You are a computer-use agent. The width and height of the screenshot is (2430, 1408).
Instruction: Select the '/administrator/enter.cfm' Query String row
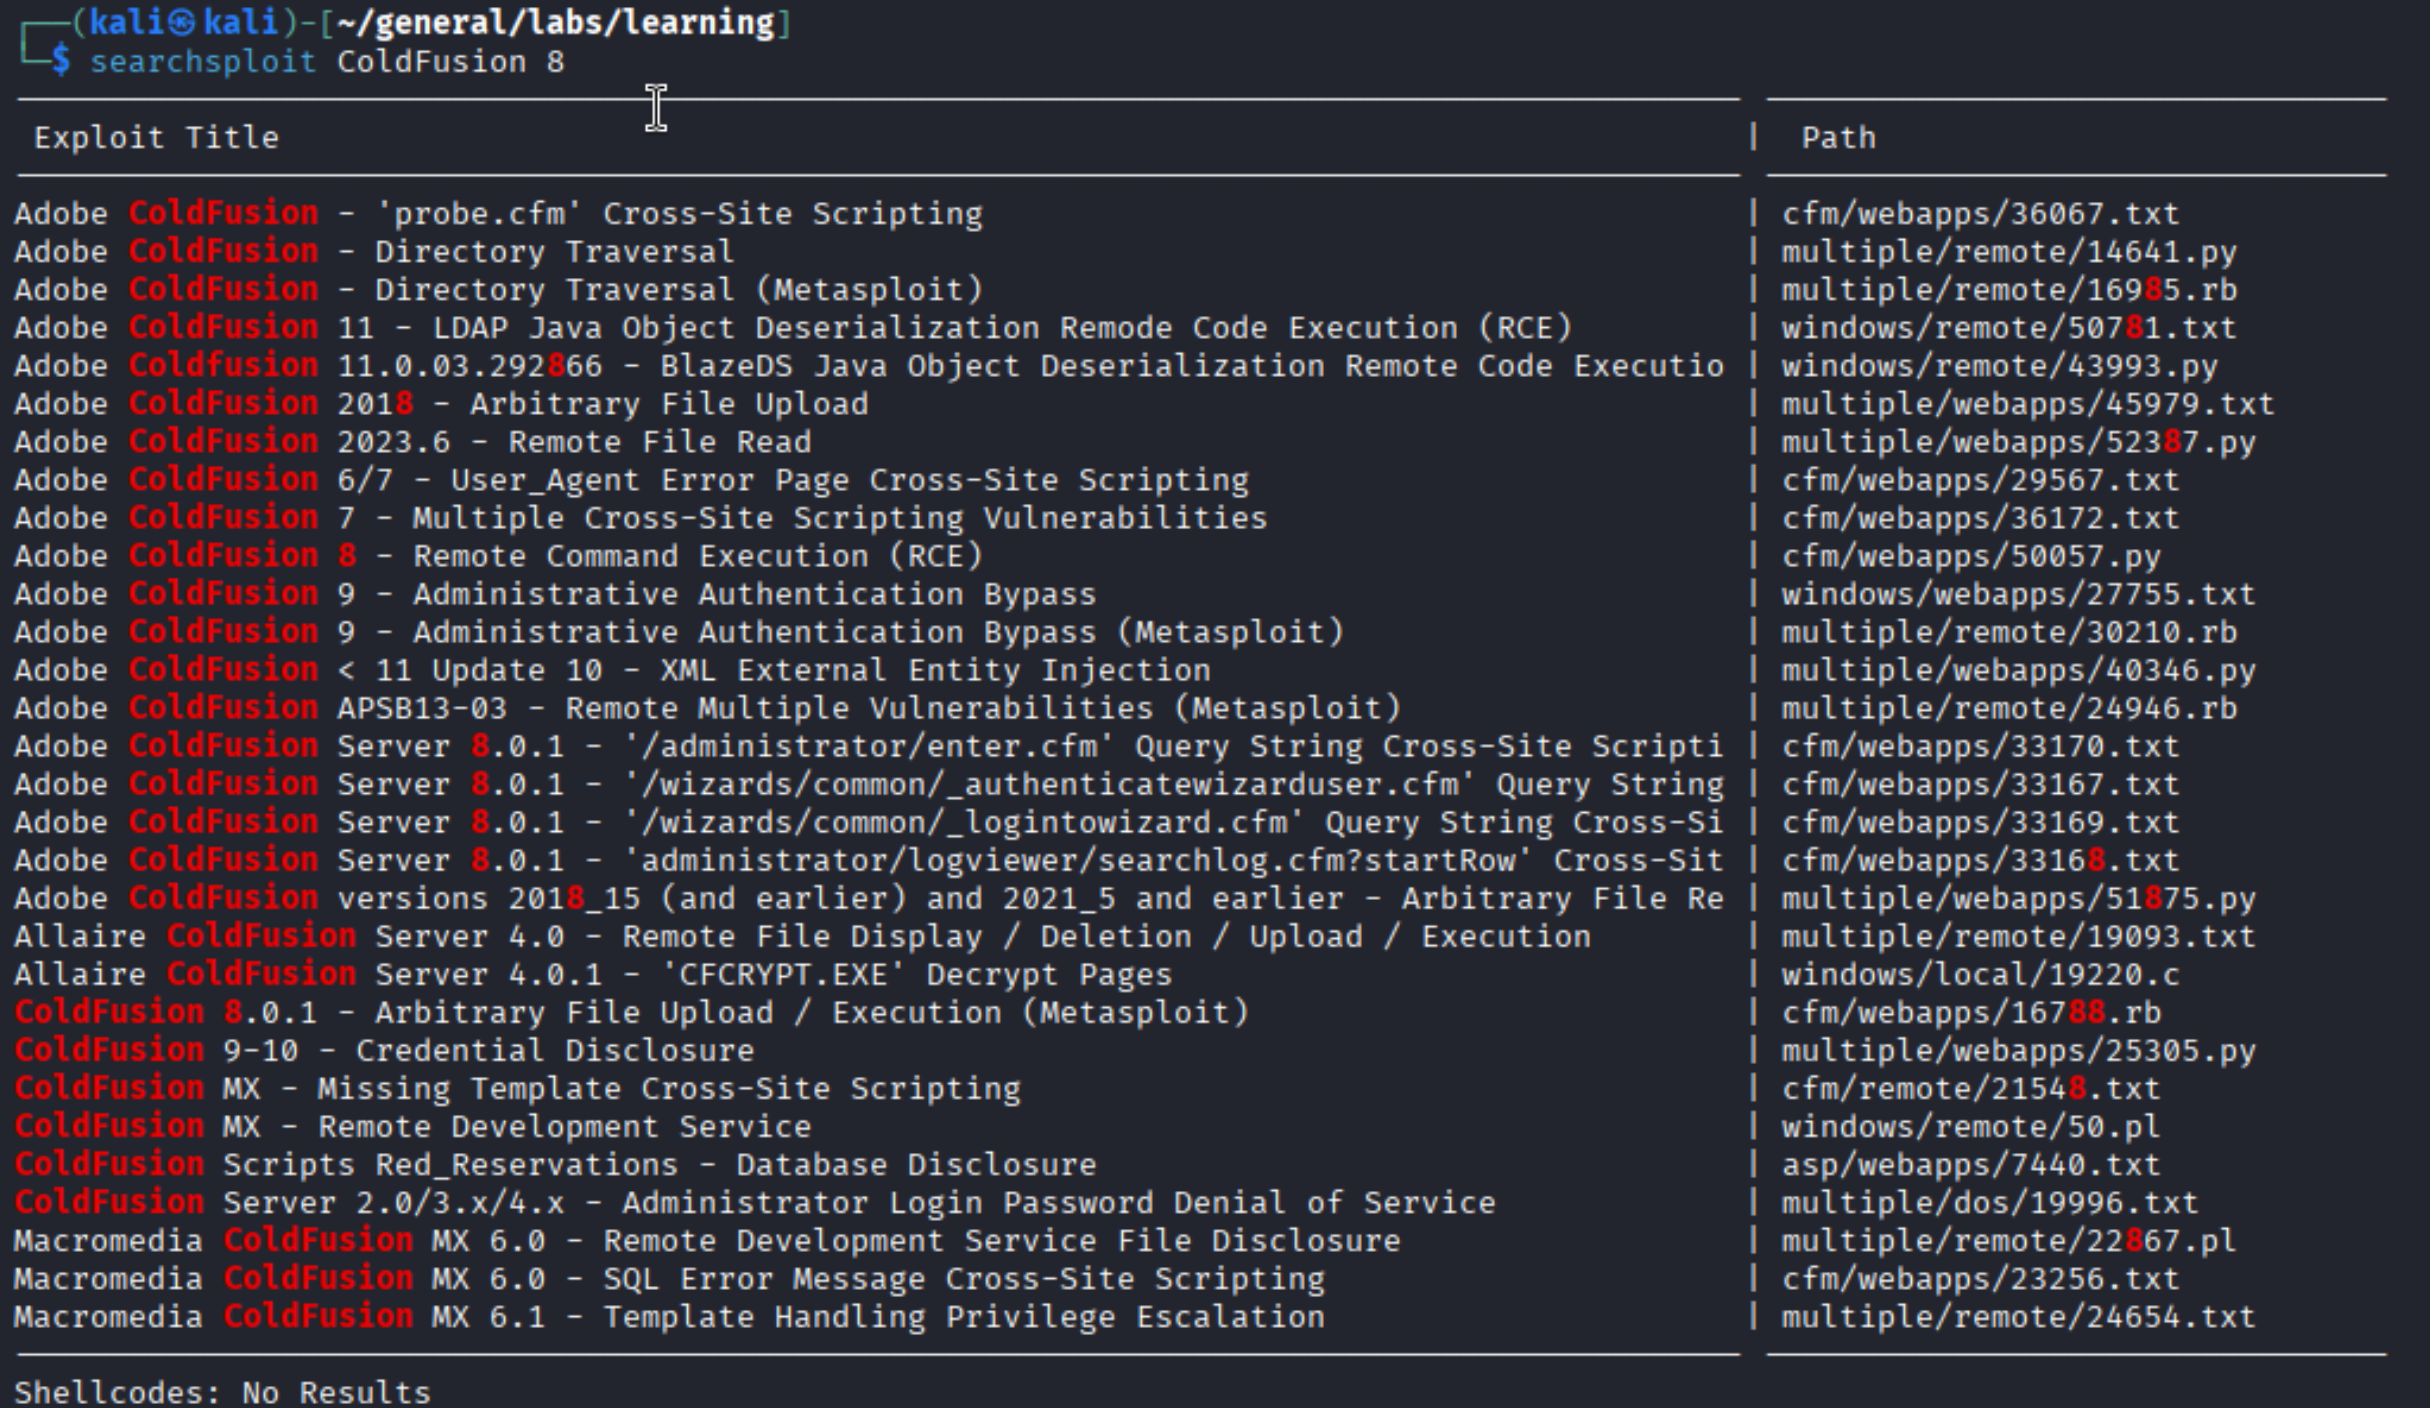869,746
